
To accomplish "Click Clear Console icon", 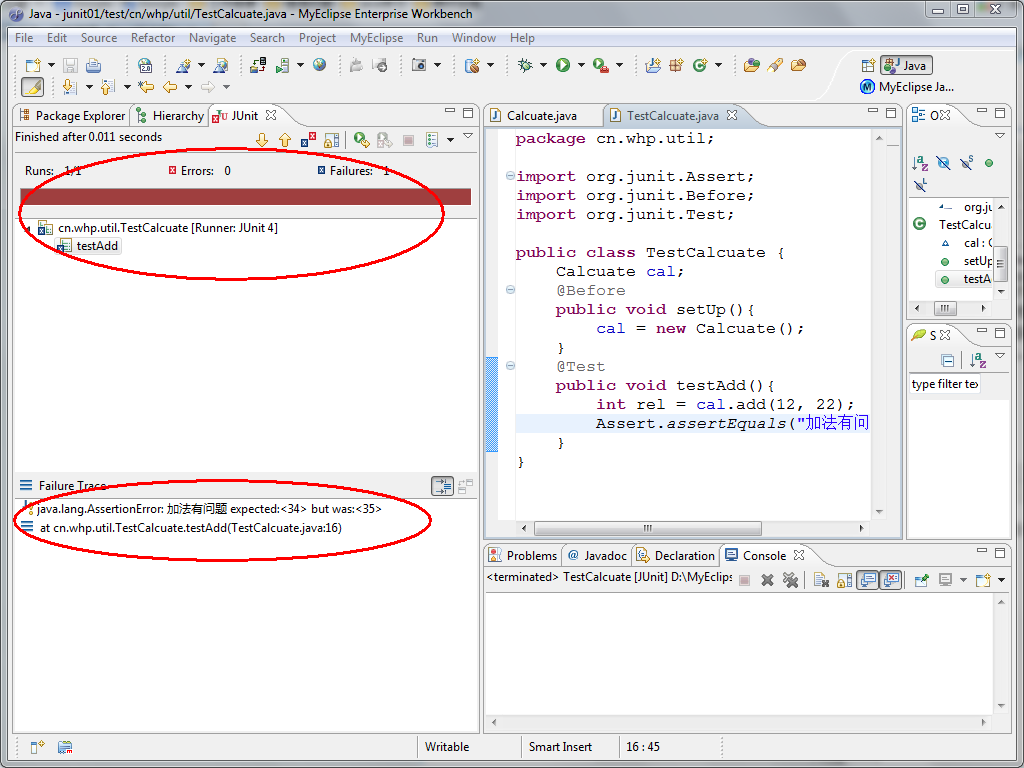I will [822, 580].
